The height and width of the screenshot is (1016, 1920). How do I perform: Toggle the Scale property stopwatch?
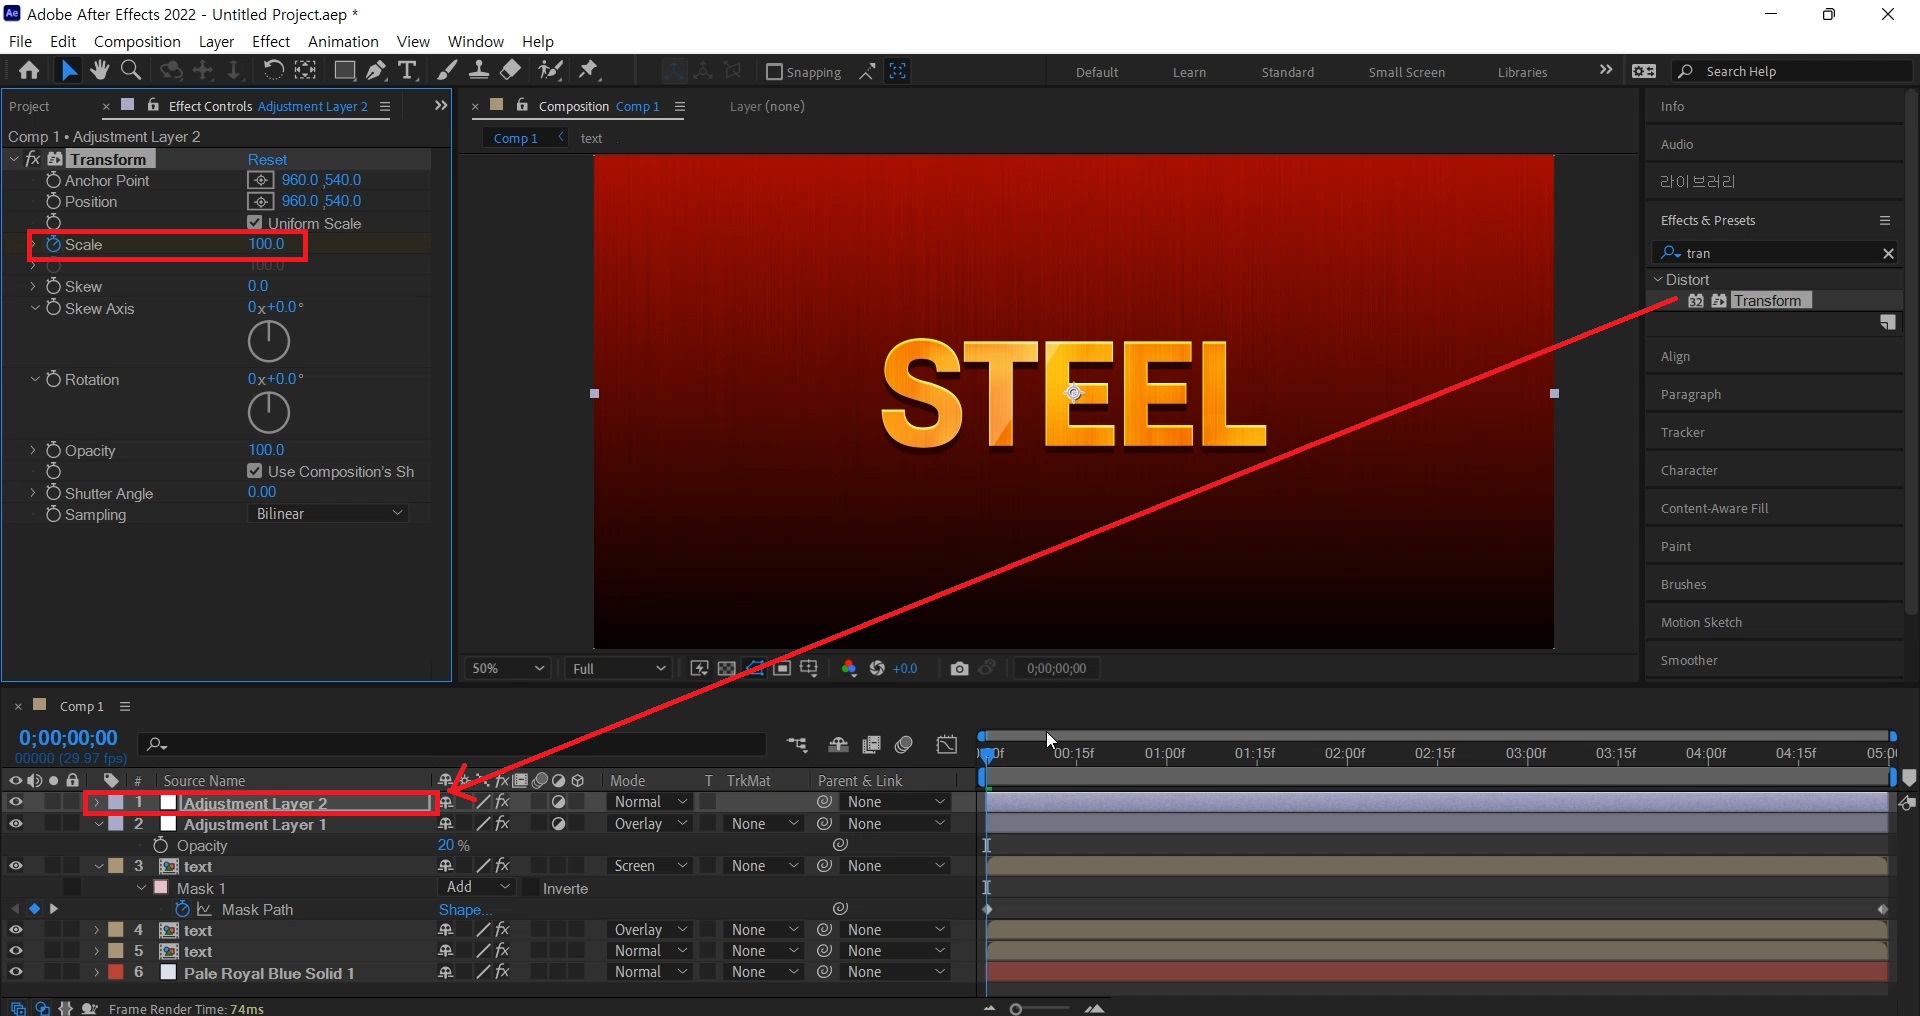tap(54, 244)
